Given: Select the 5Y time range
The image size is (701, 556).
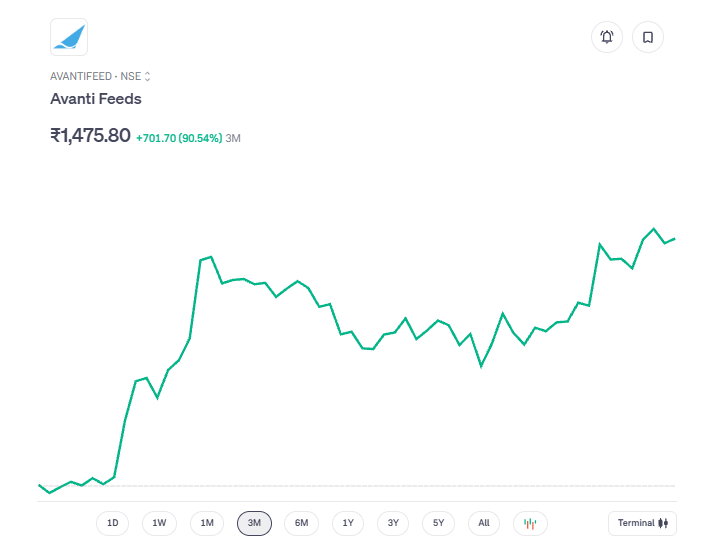Looking at the screenshot, I should (x=438, y=523).
